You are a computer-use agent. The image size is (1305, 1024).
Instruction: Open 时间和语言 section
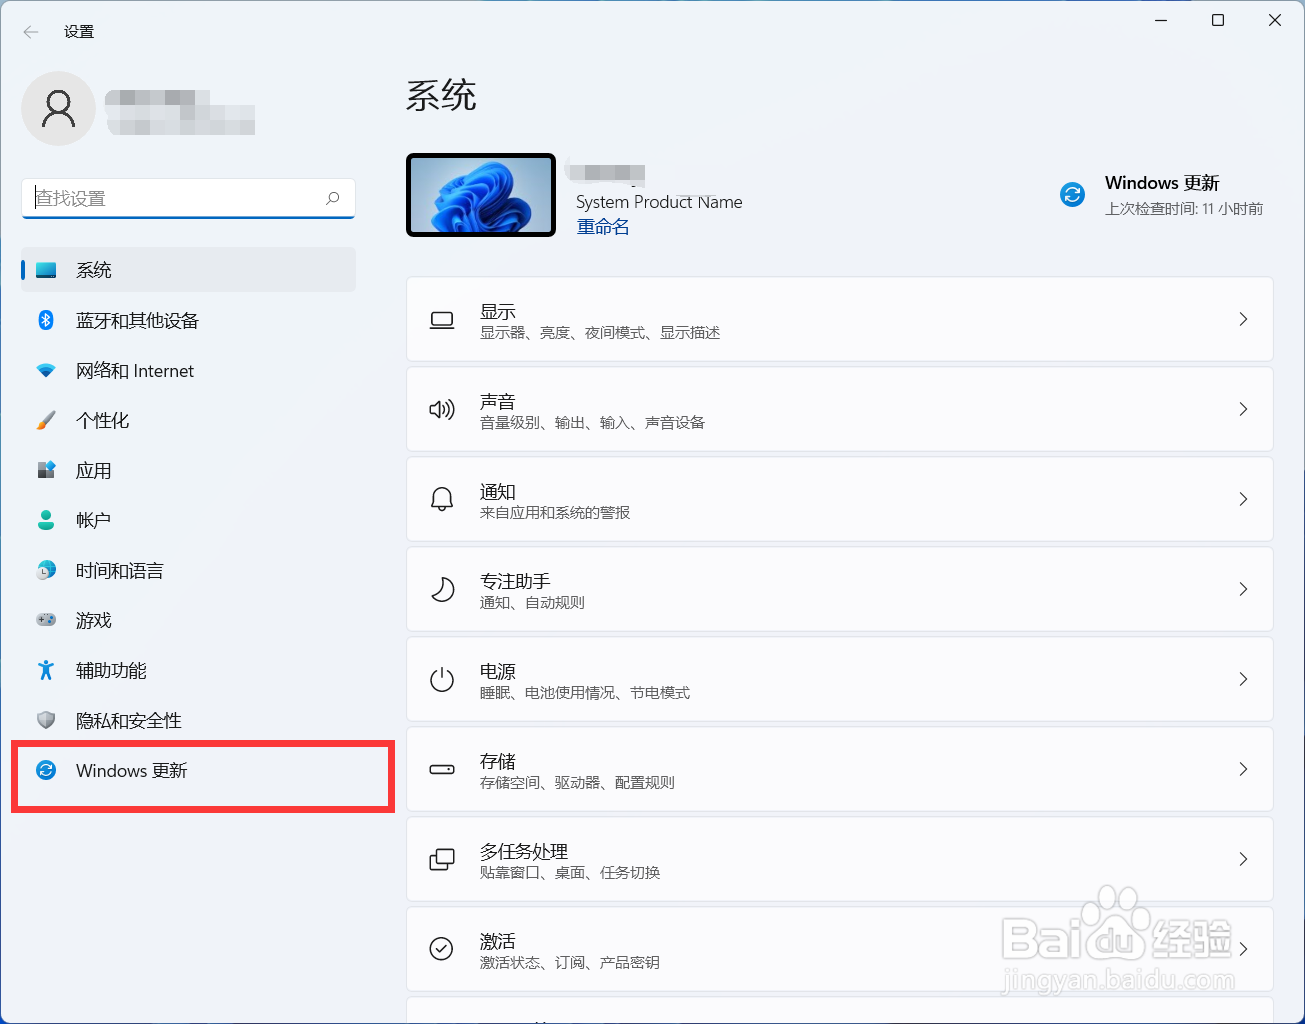click(188, 570)
